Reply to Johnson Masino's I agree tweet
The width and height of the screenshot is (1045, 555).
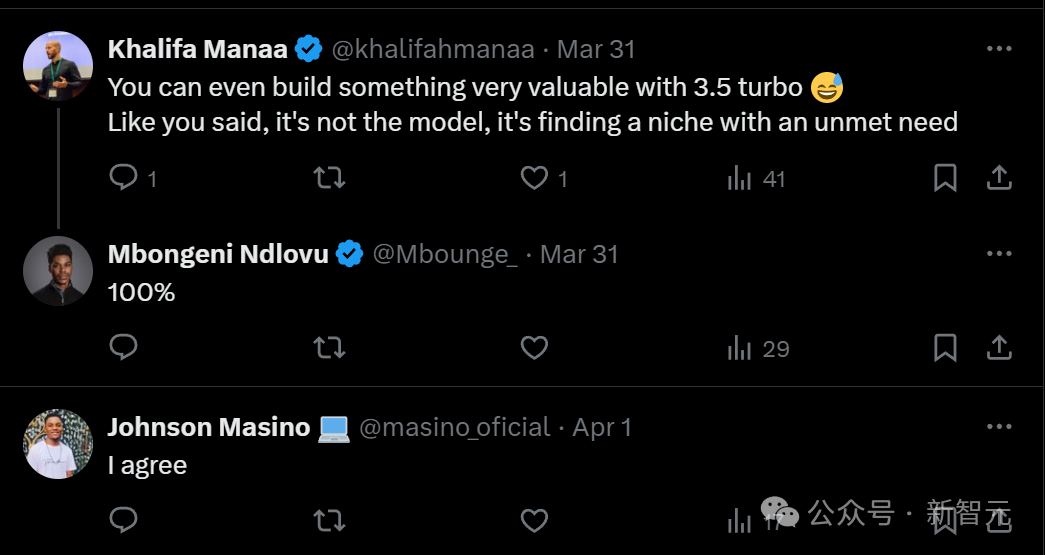(x=124, y=520)
